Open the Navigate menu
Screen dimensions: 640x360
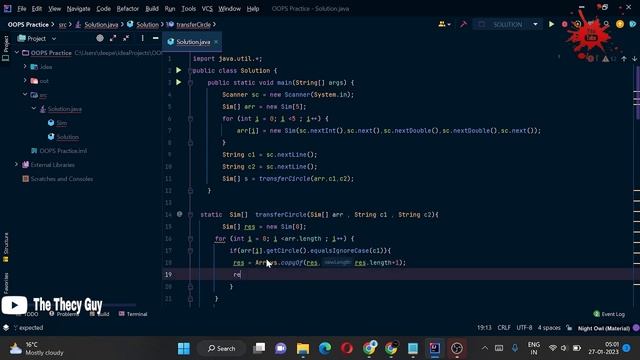coord(78,9)
